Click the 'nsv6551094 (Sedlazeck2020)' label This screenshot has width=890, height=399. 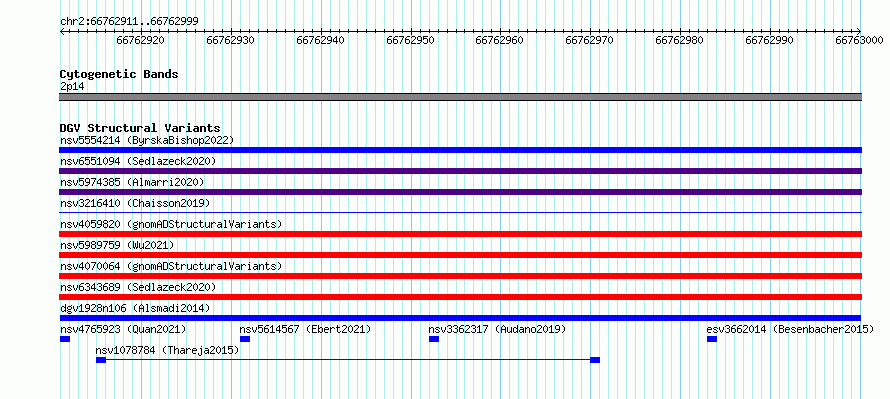pyautogui.click(x=138, y=161)
